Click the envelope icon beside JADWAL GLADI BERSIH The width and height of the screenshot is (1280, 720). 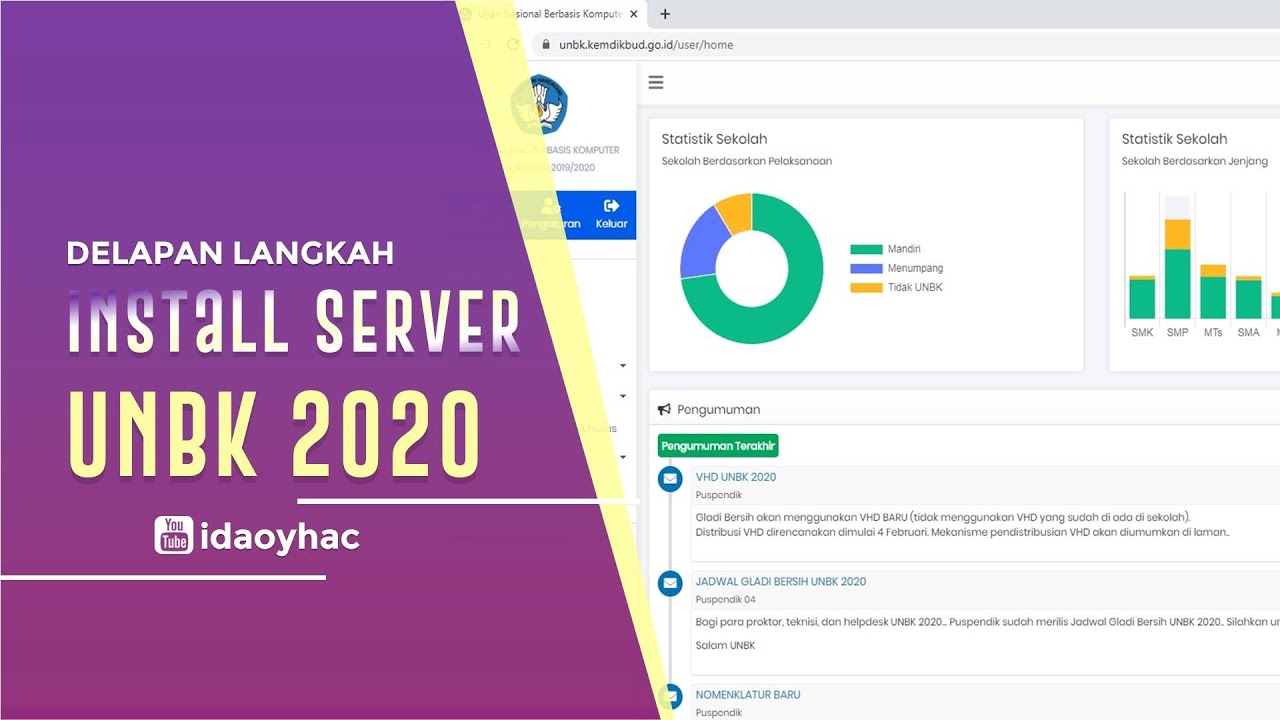point(670,583)
